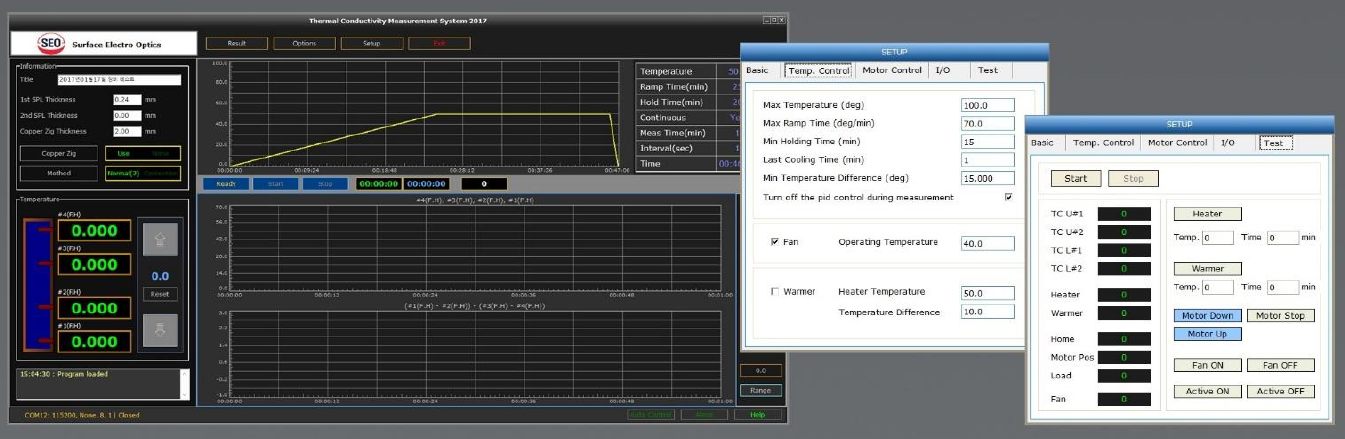
Task: Click Fan Operating Temperature field
Action: click(987, 243)
